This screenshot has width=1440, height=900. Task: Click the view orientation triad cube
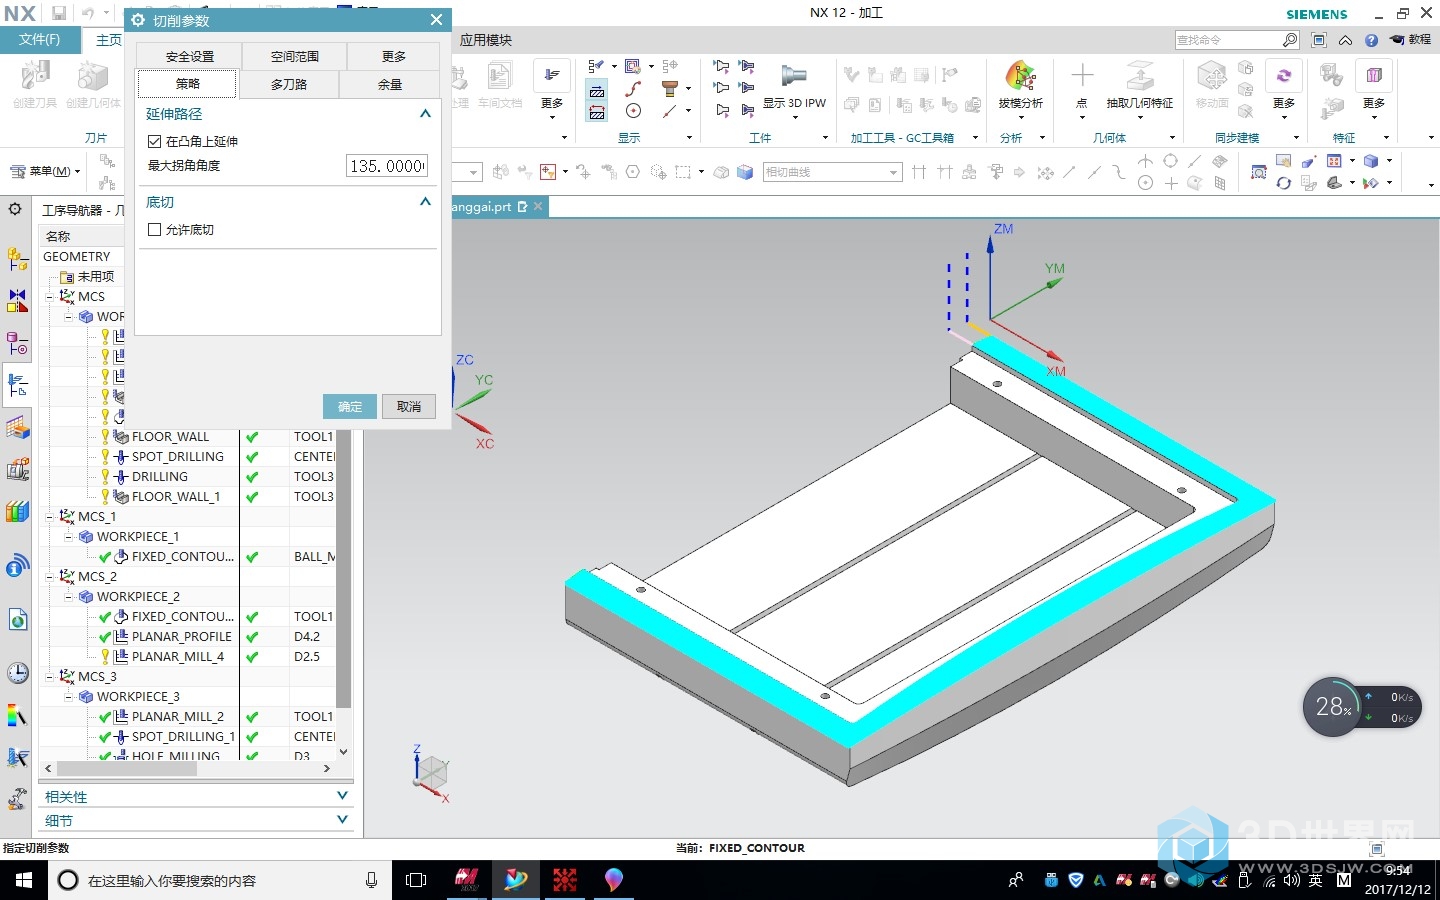(x=432, y=773)
